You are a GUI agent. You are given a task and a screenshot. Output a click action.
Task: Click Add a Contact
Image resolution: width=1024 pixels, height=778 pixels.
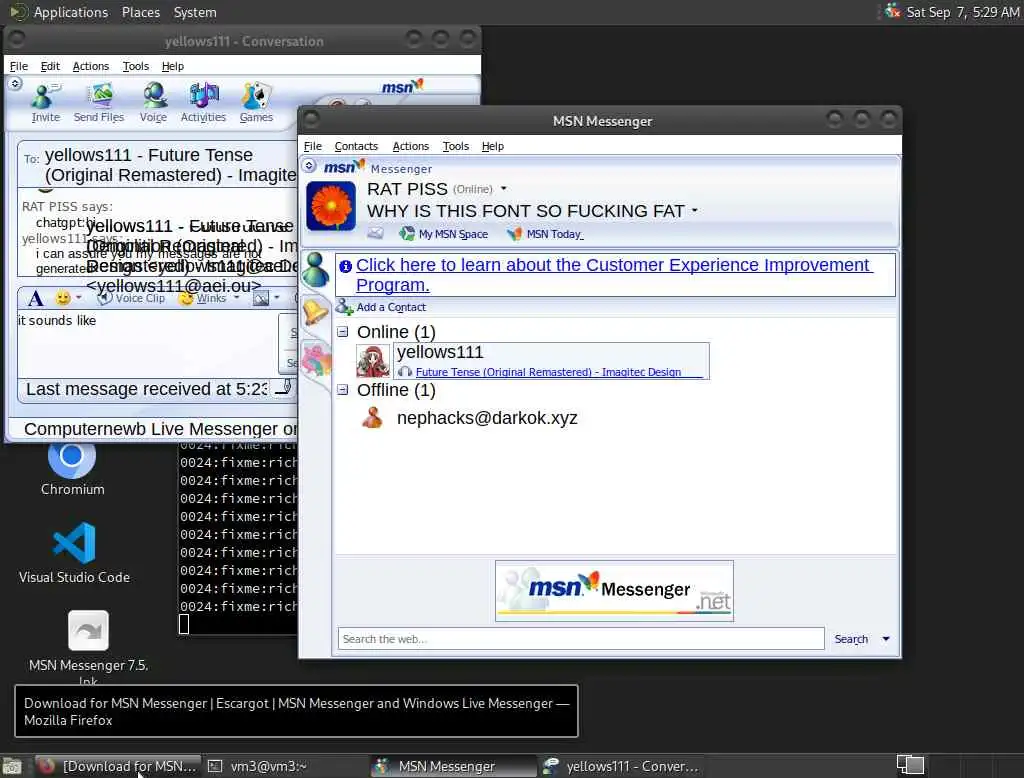click(x=391, y=307)
